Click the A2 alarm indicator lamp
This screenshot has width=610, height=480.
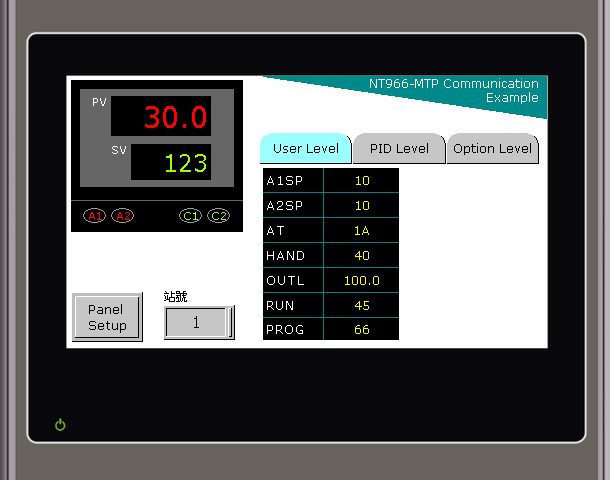(122, 215)
